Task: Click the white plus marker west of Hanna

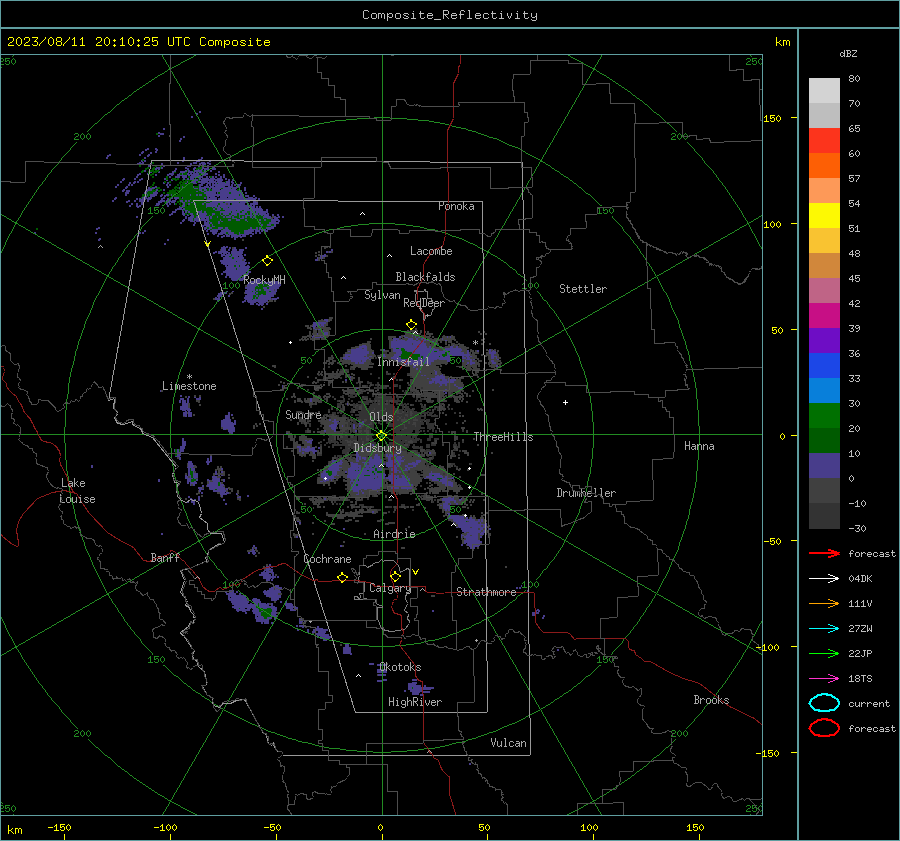Action: [565, 402]
